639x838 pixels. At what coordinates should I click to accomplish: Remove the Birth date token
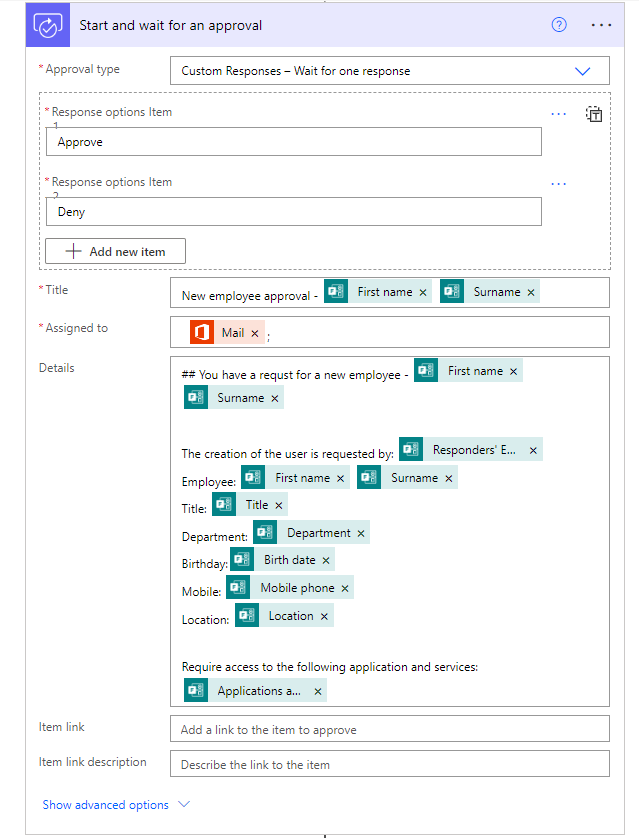pos(326,560)
